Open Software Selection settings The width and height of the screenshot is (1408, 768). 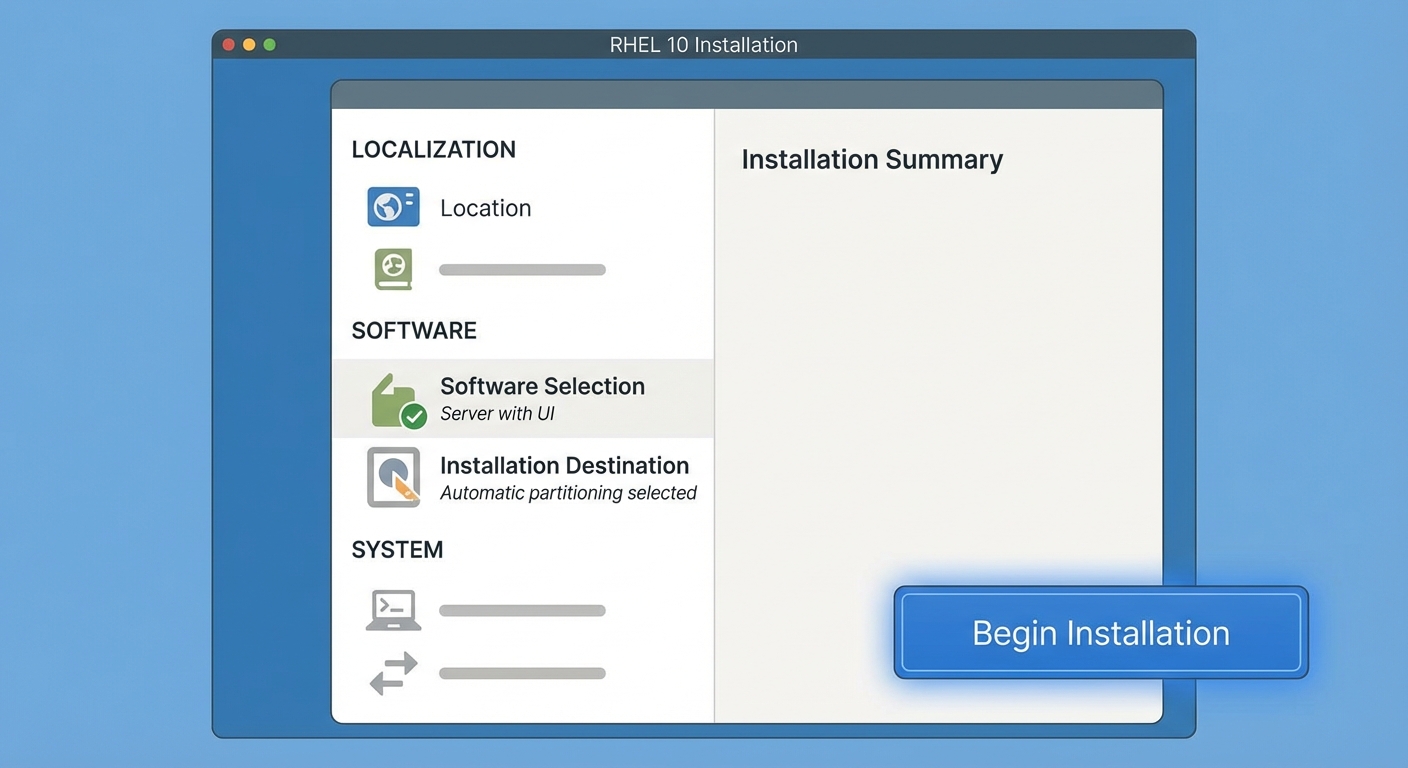click(523, 399)
